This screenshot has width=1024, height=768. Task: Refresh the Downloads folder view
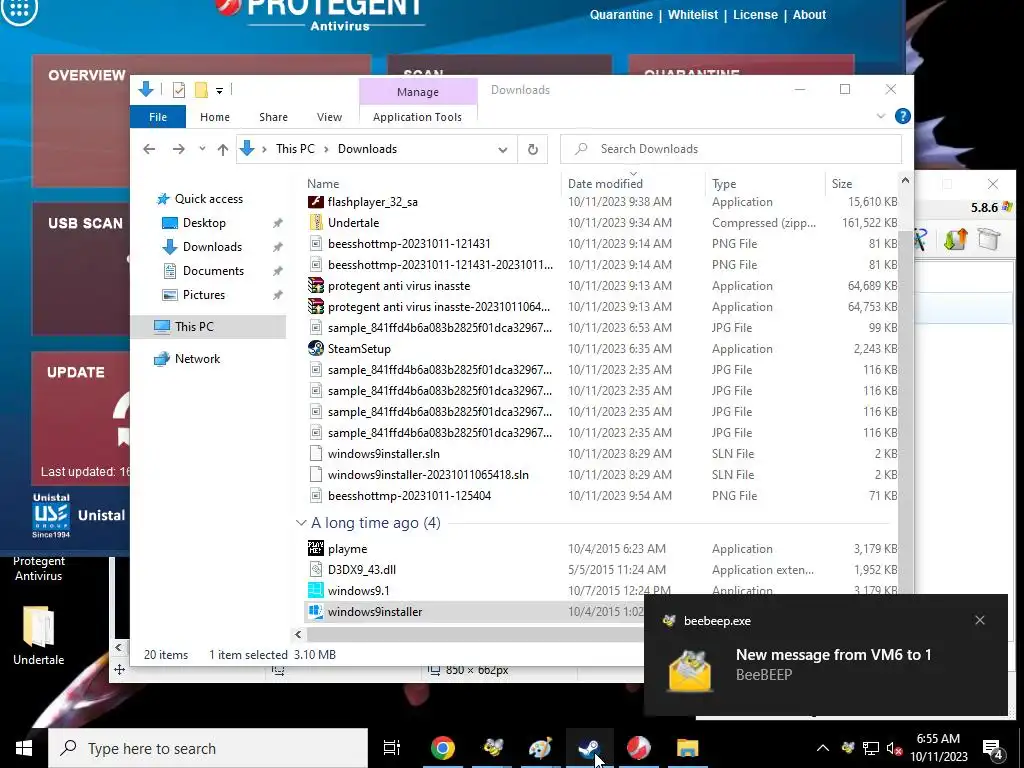pos(532,149)
